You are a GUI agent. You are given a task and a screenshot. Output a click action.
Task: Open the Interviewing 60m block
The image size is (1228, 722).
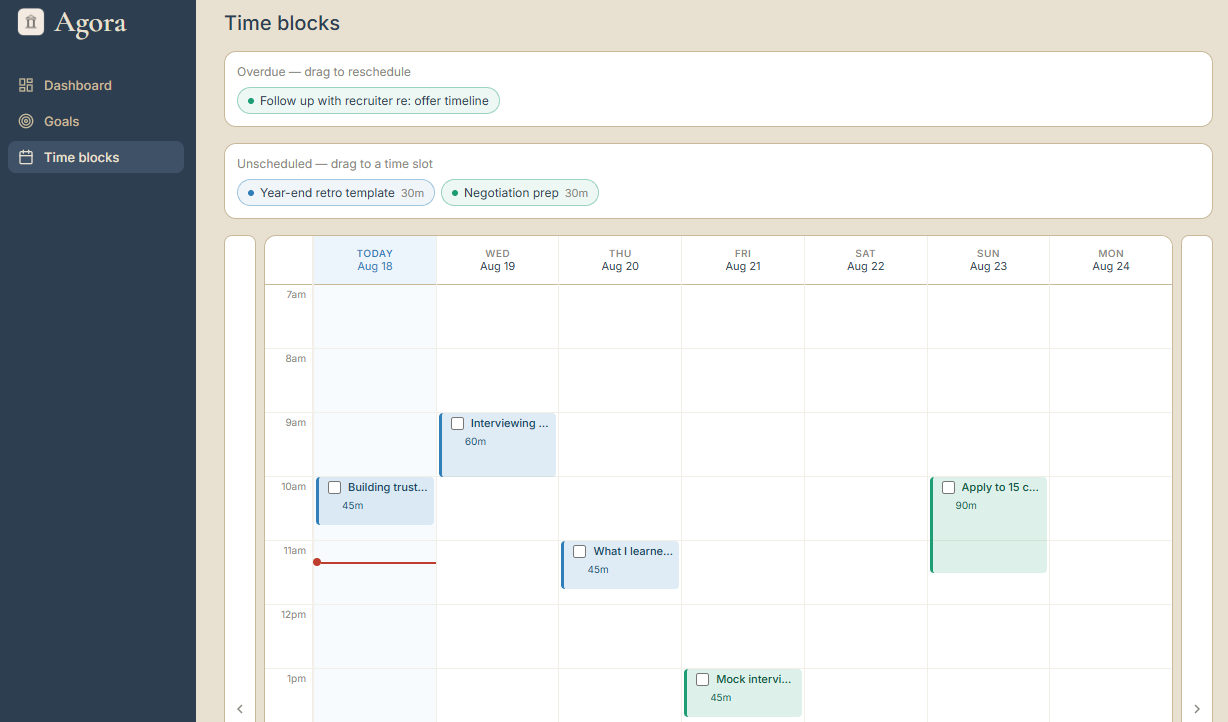pyautogui.click(x=498, y=445)
